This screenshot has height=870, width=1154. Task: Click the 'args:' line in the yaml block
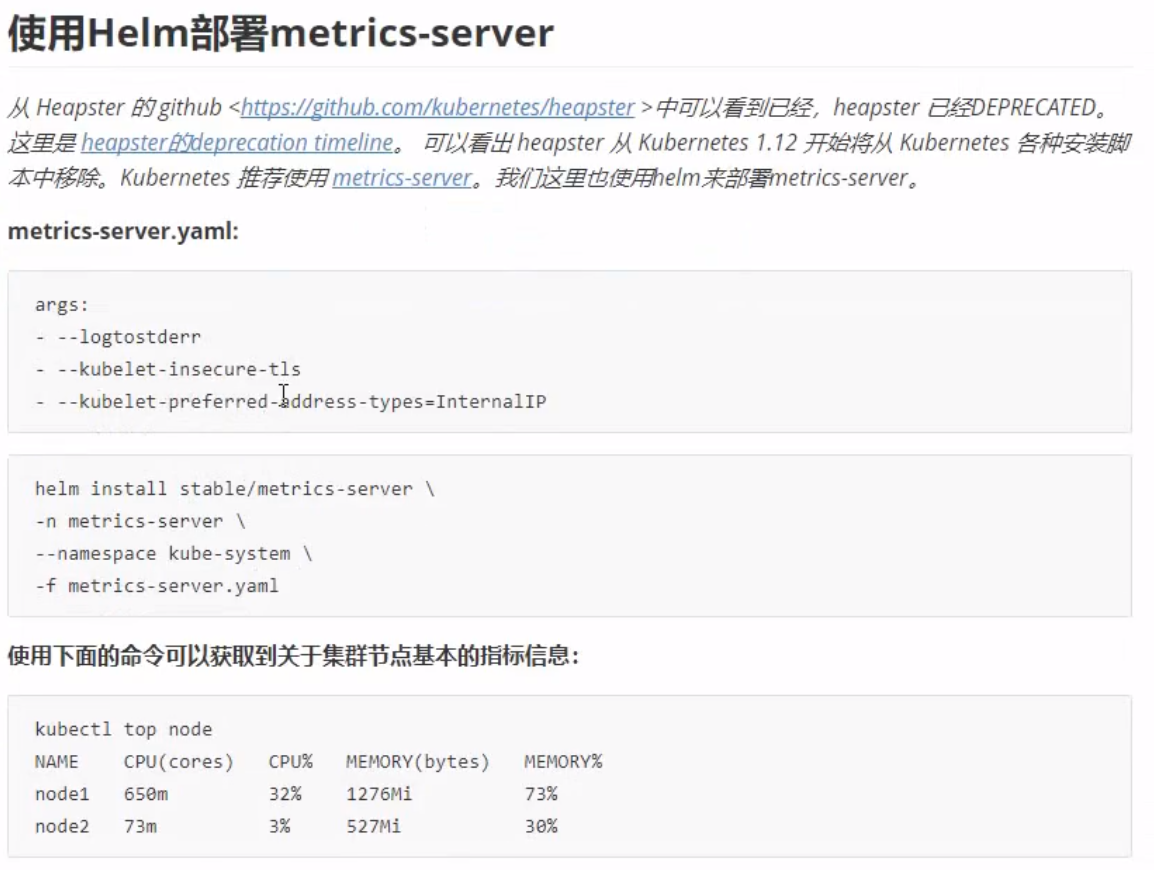coord(61,305)
